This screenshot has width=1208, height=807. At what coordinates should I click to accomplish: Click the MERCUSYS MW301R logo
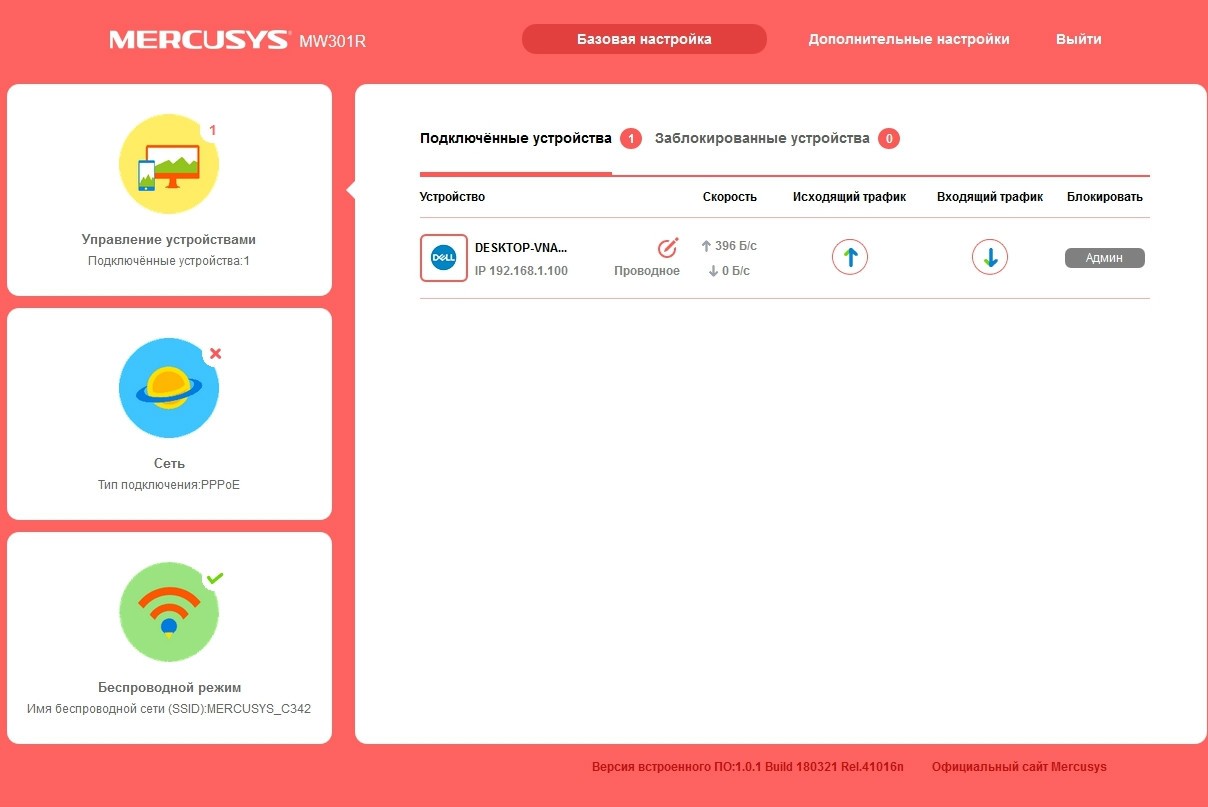click(x=237, y=40)
